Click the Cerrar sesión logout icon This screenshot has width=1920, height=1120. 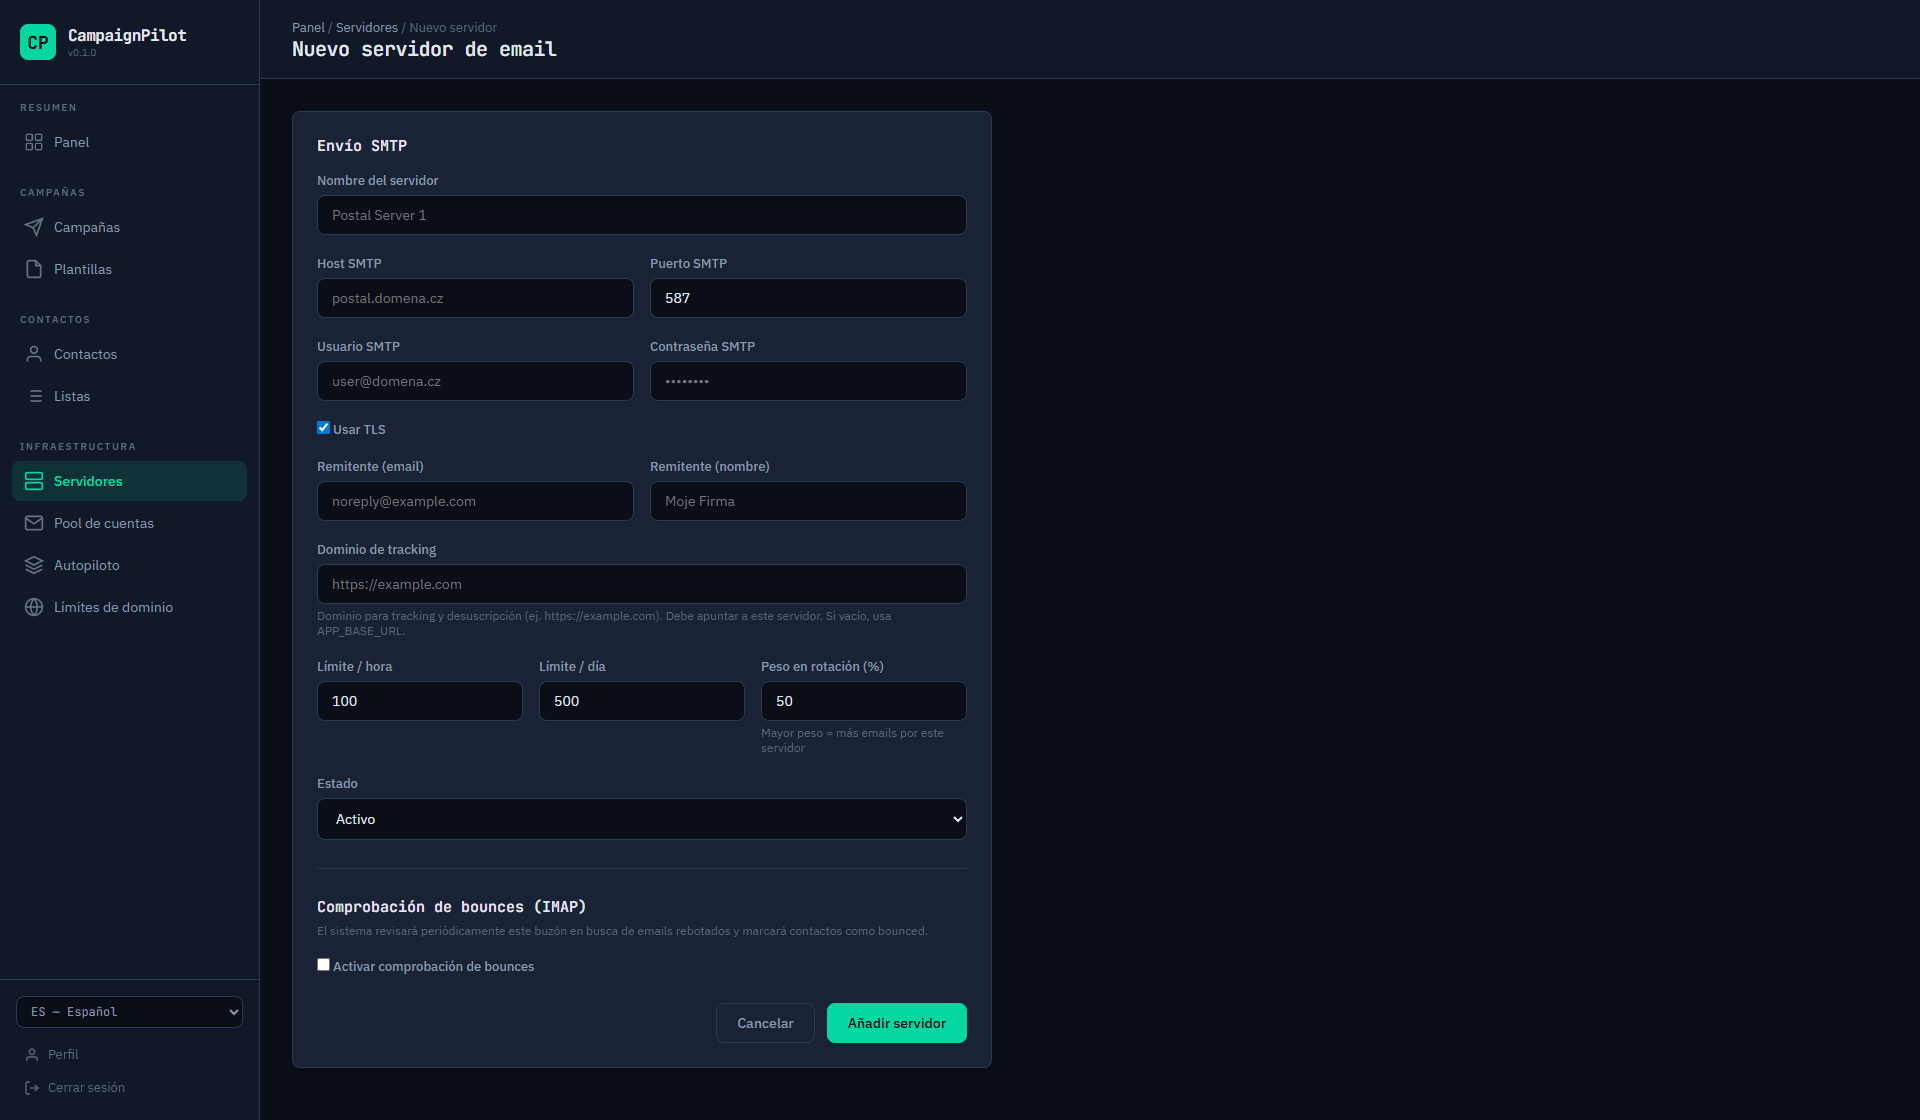[32, 1087]
